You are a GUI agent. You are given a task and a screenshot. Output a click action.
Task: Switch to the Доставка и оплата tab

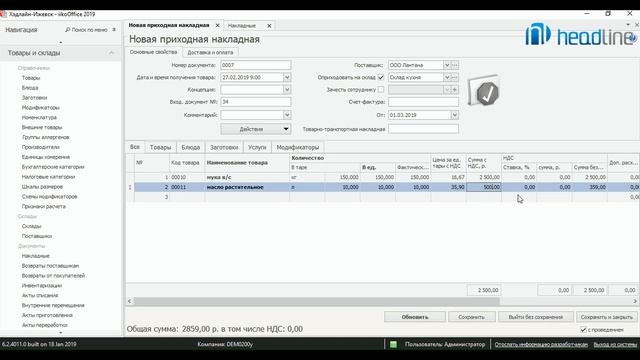point(210,52)
